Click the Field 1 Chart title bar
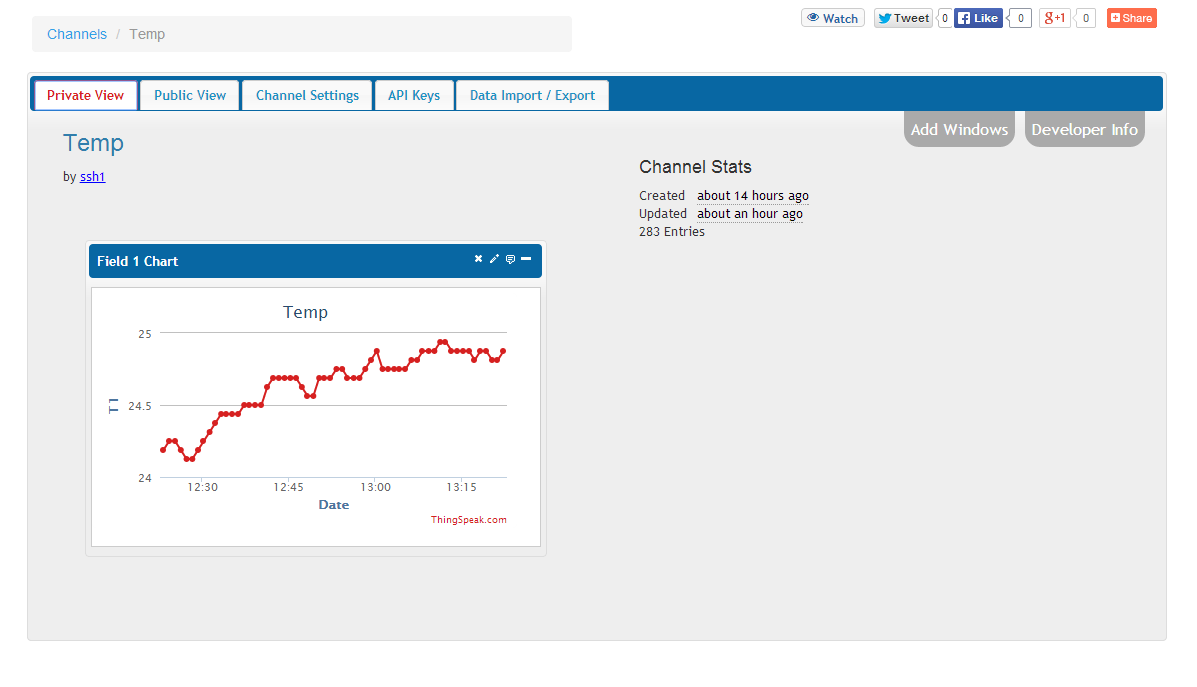 (x=315, y=261)
